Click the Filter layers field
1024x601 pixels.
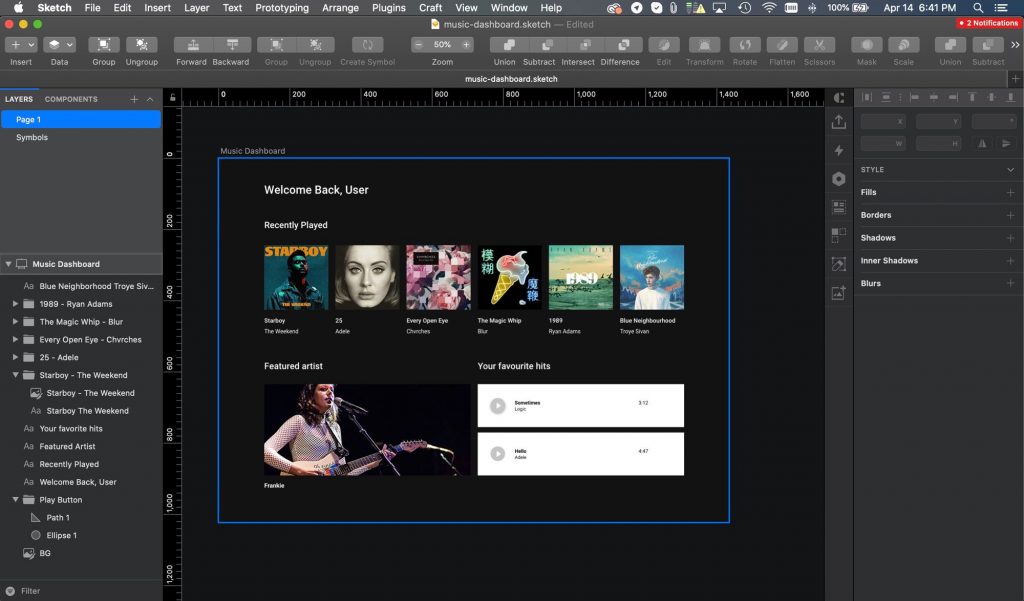pyautogui.click(x=81, y=591)
